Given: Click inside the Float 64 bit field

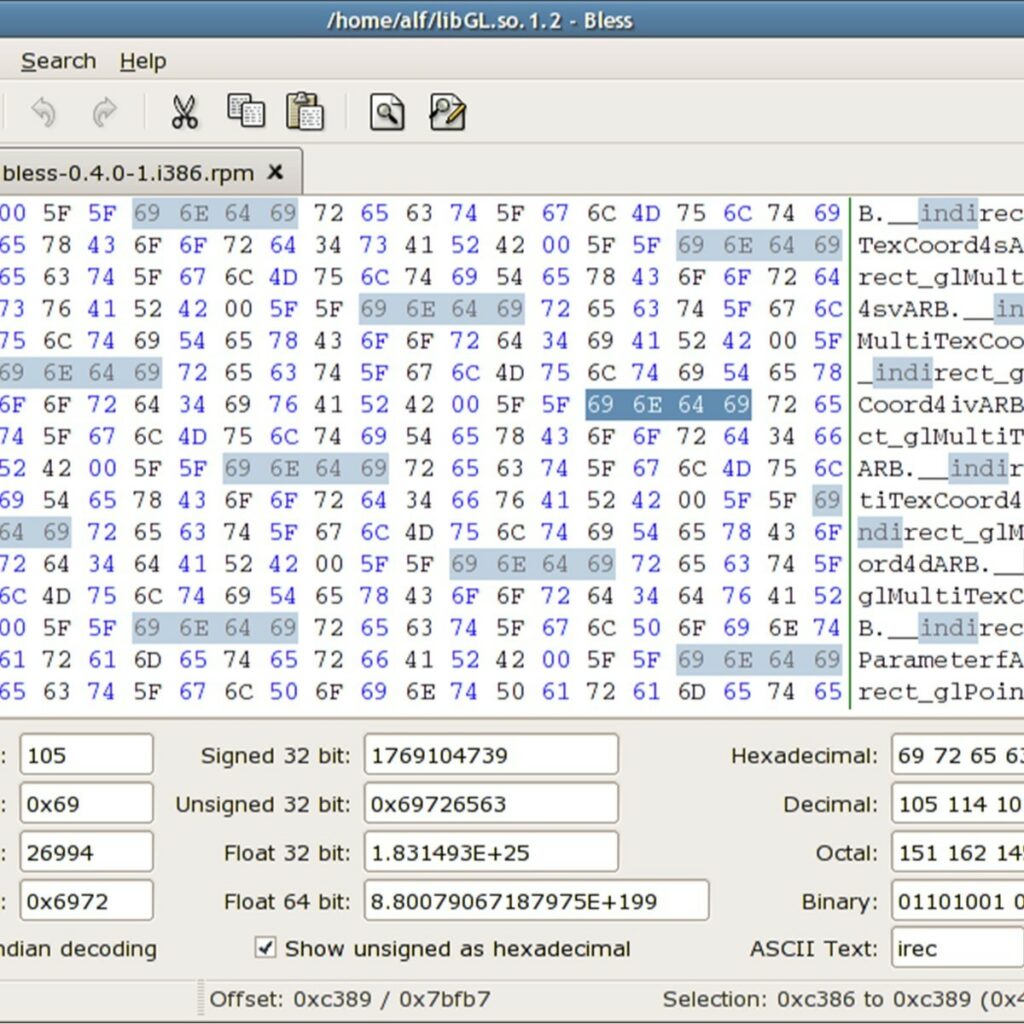Looking at the screenshot, I should (x=537, y=900).
